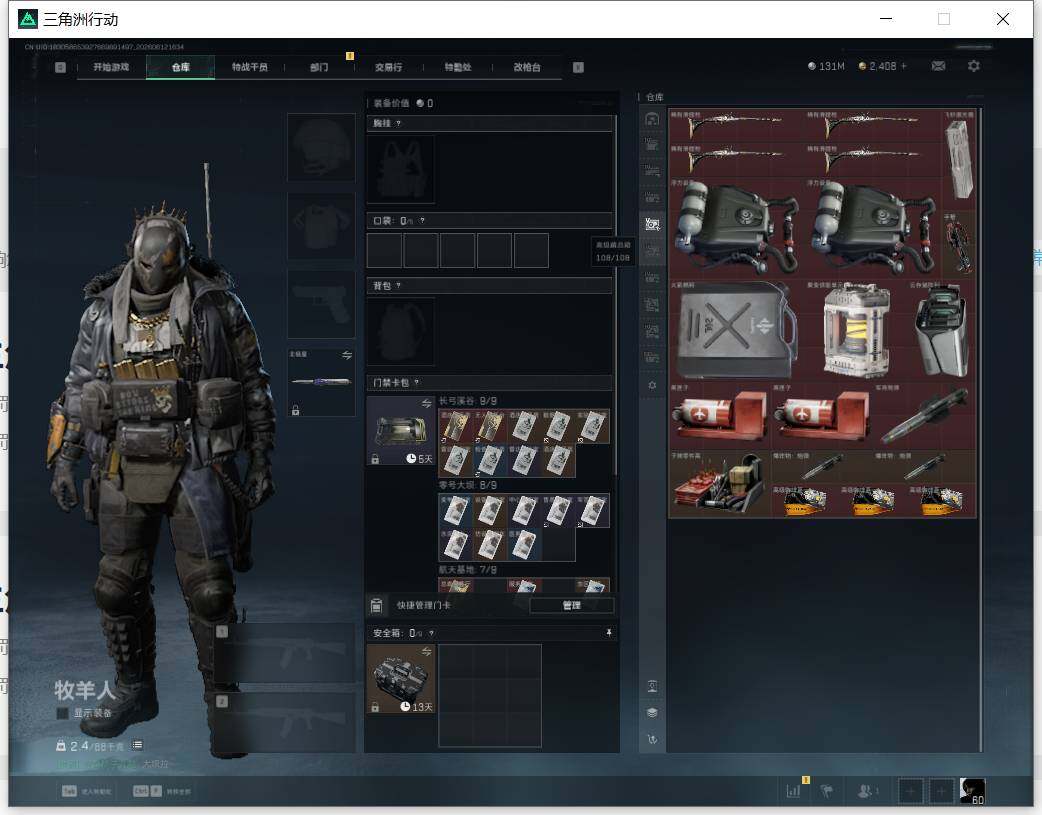Click the mail envelope icon

click(938, 66)
